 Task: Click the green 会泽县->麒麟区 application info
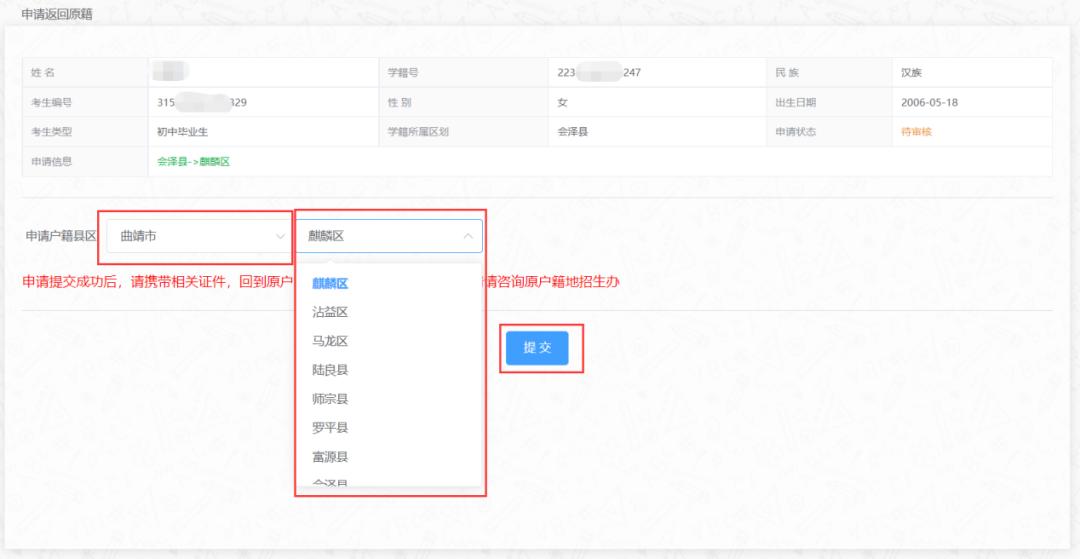[x=193, y=161]
